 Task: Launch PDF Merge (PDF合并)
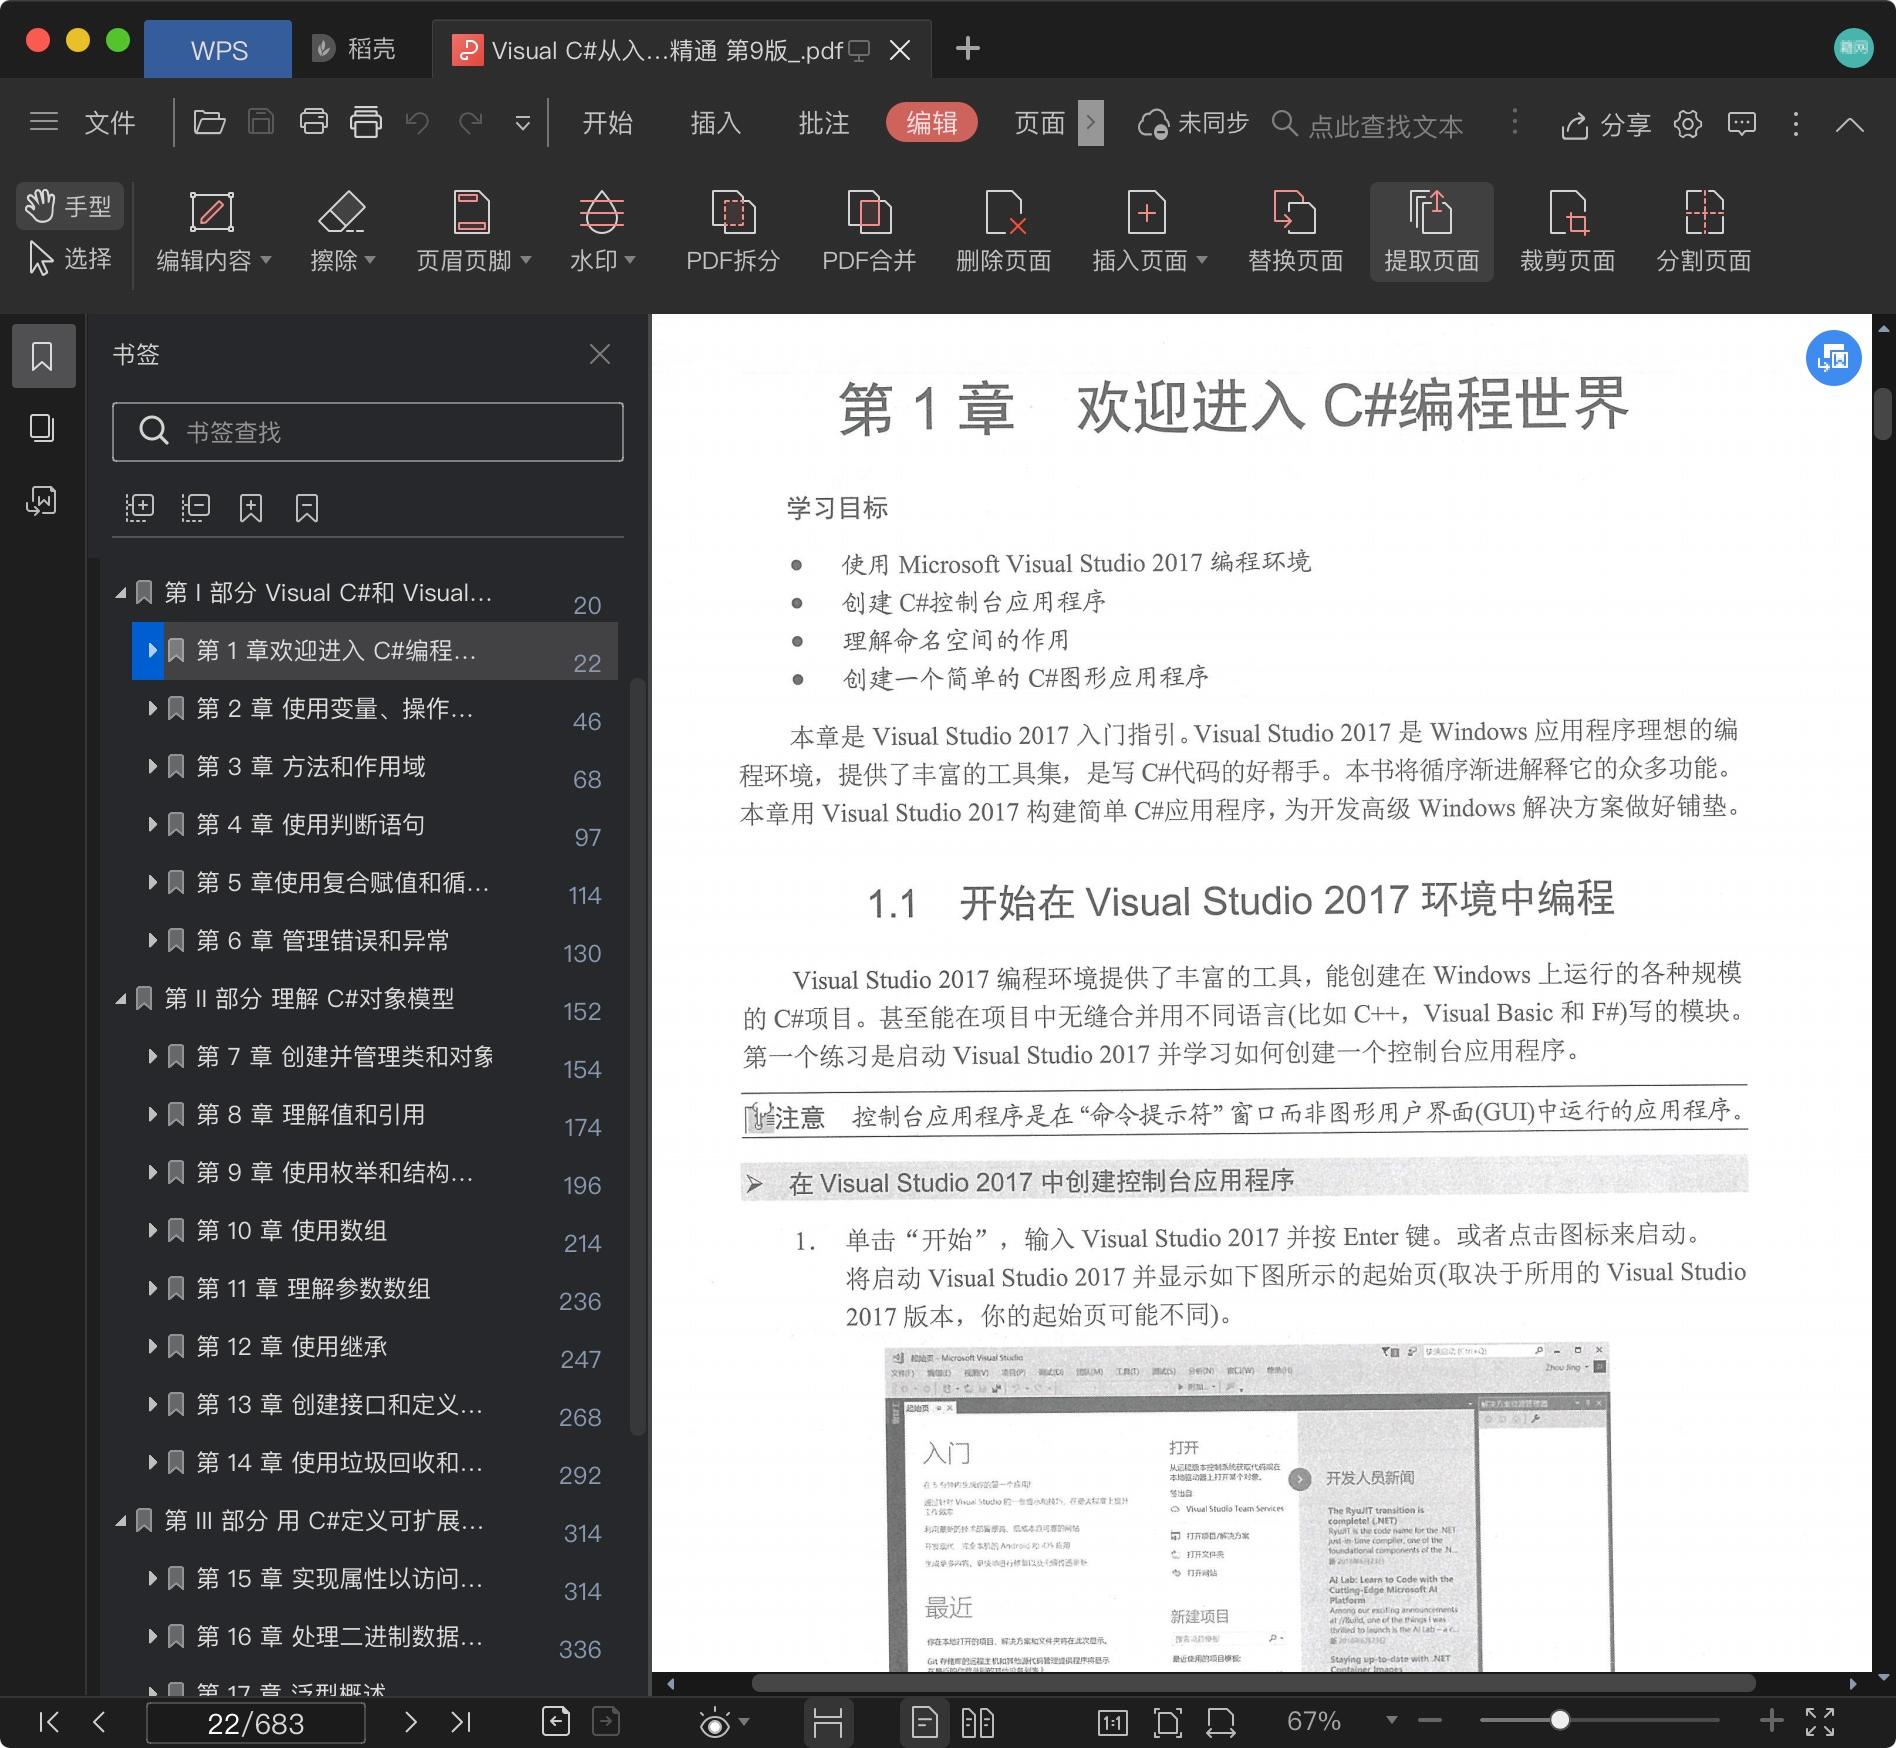pyautogui.click(x=869, y=233)
